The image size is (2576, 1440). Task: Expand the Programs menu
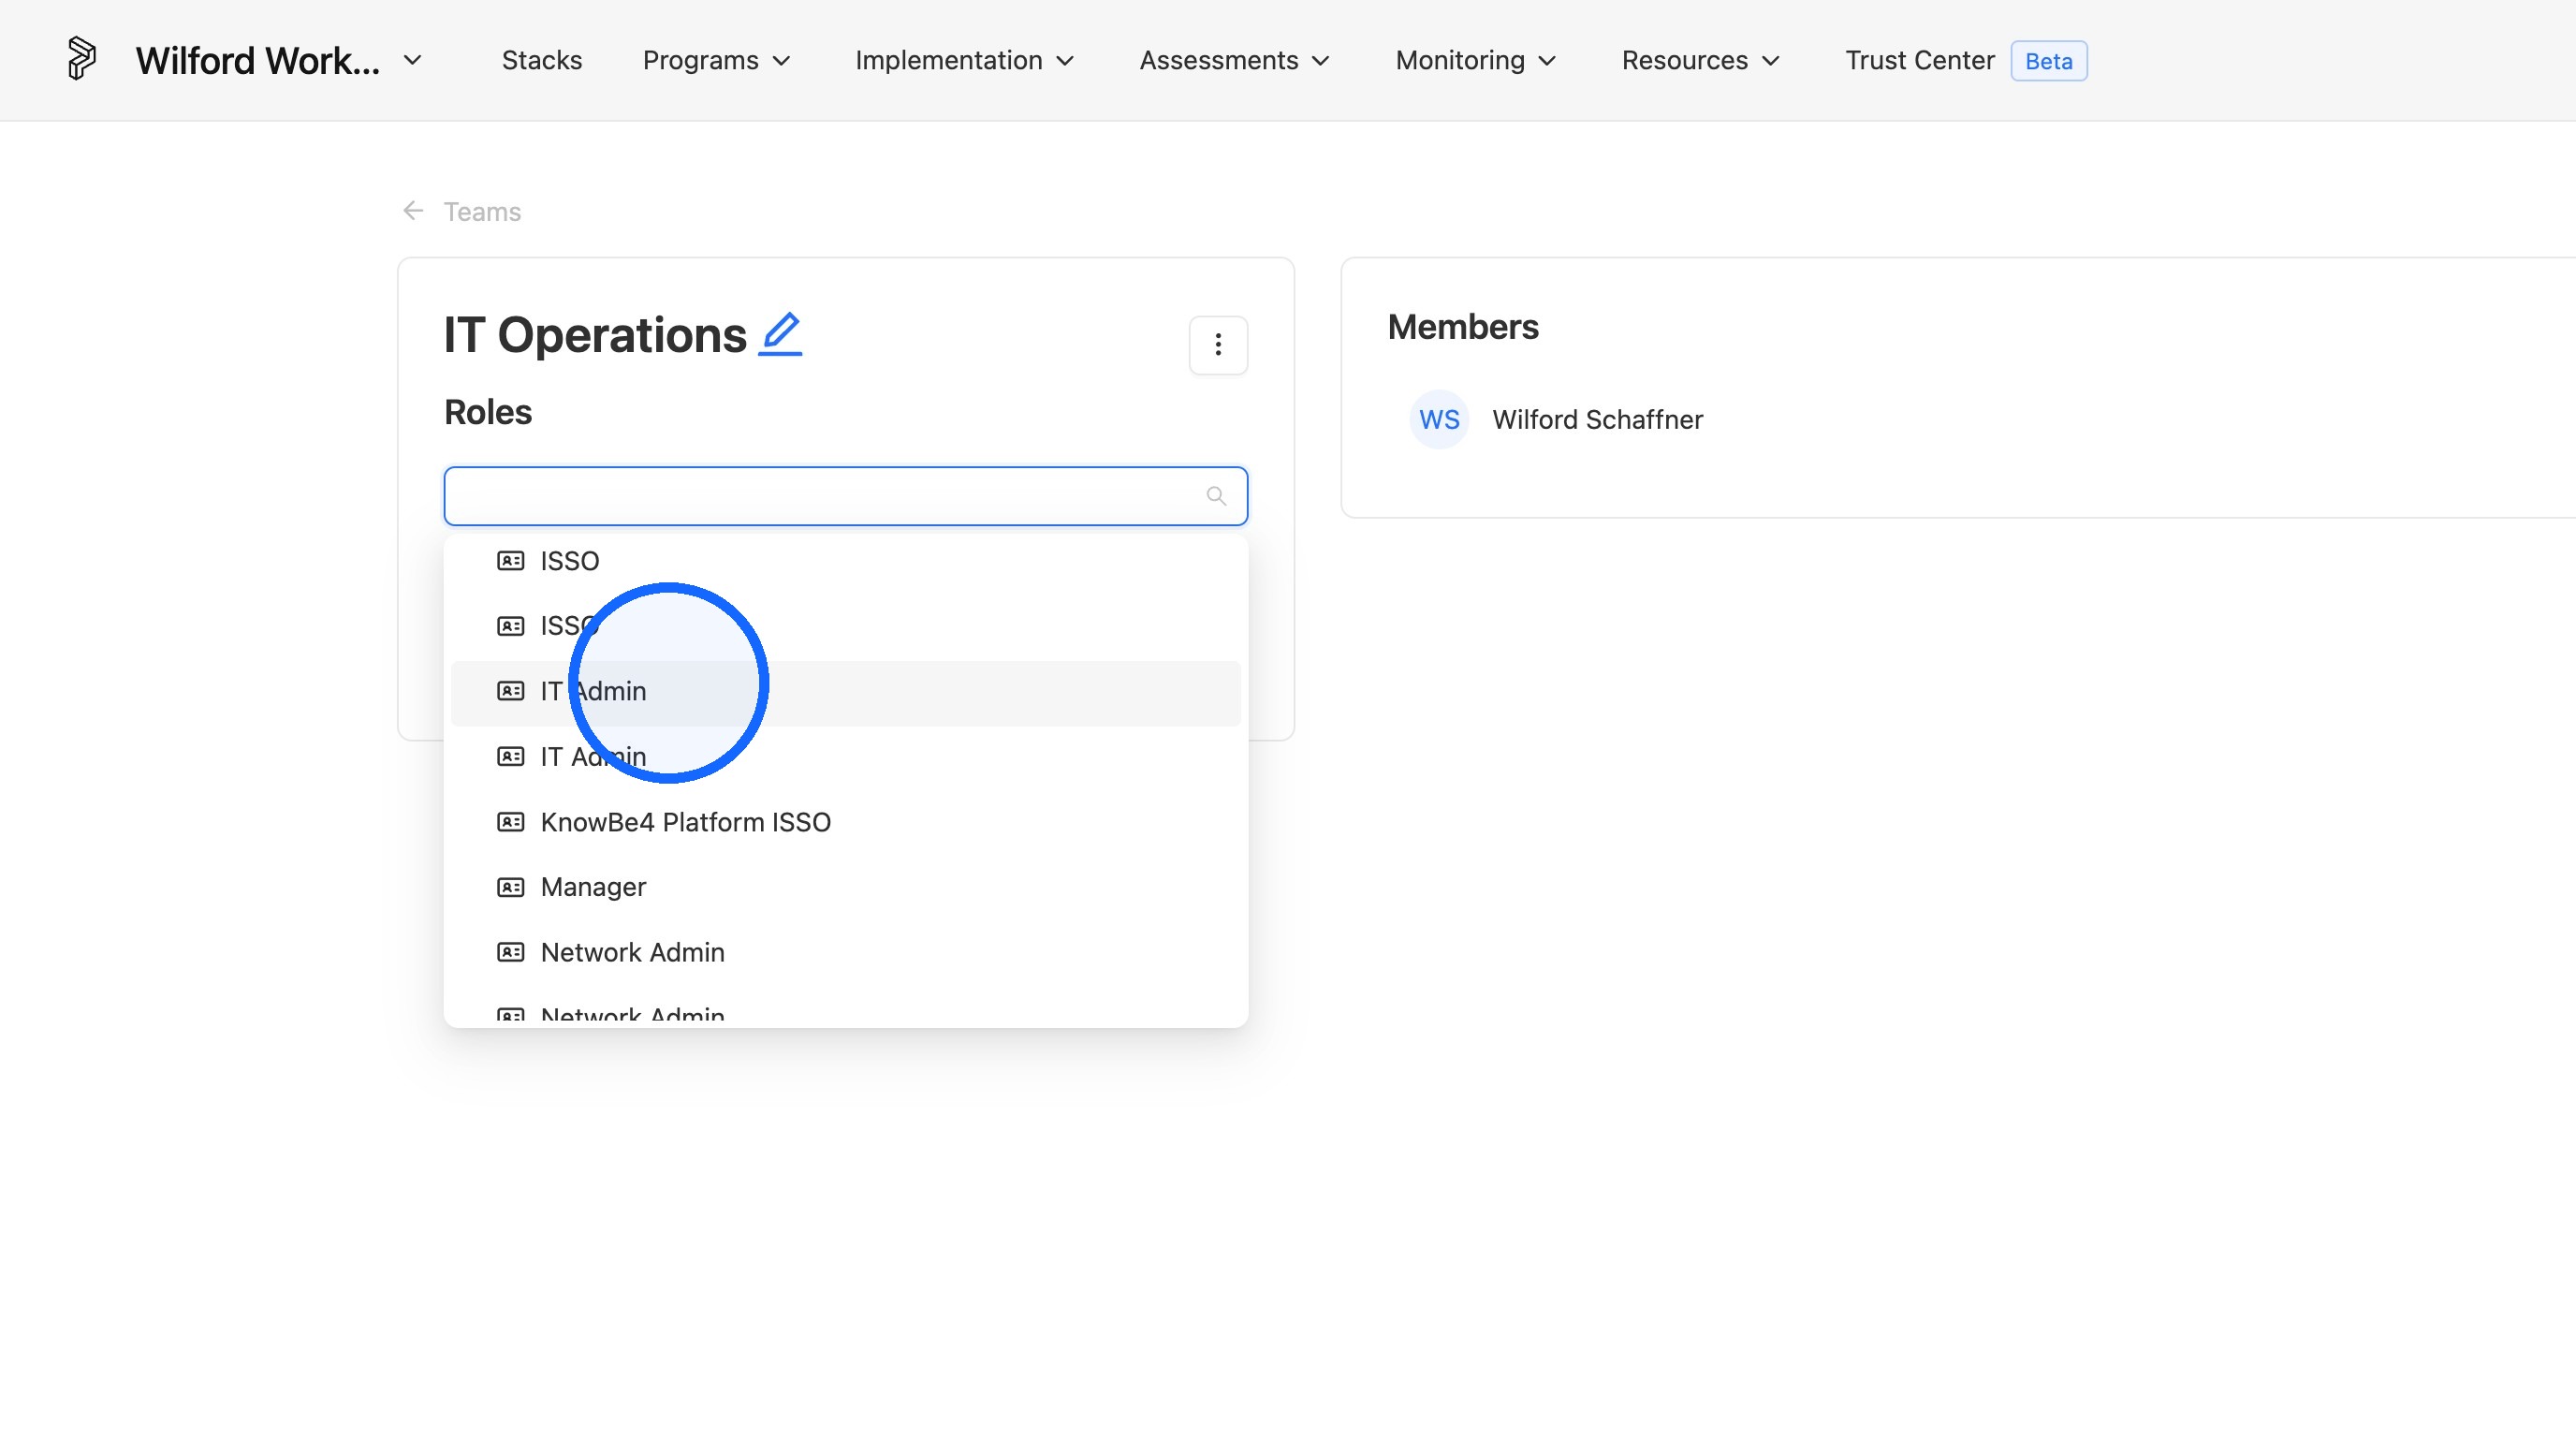click(x=717, y=60)
